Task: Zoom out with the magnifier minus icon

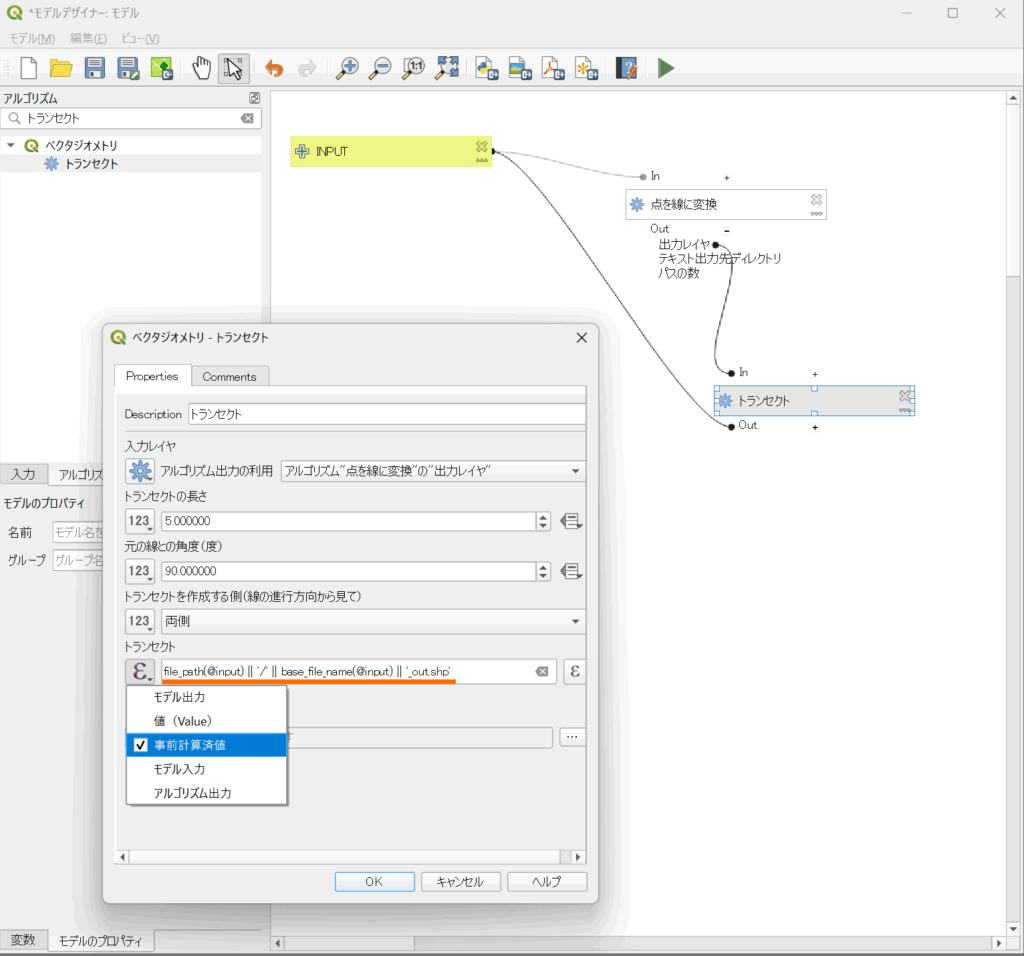Action: pyautogui.click(x=380, y=68)
